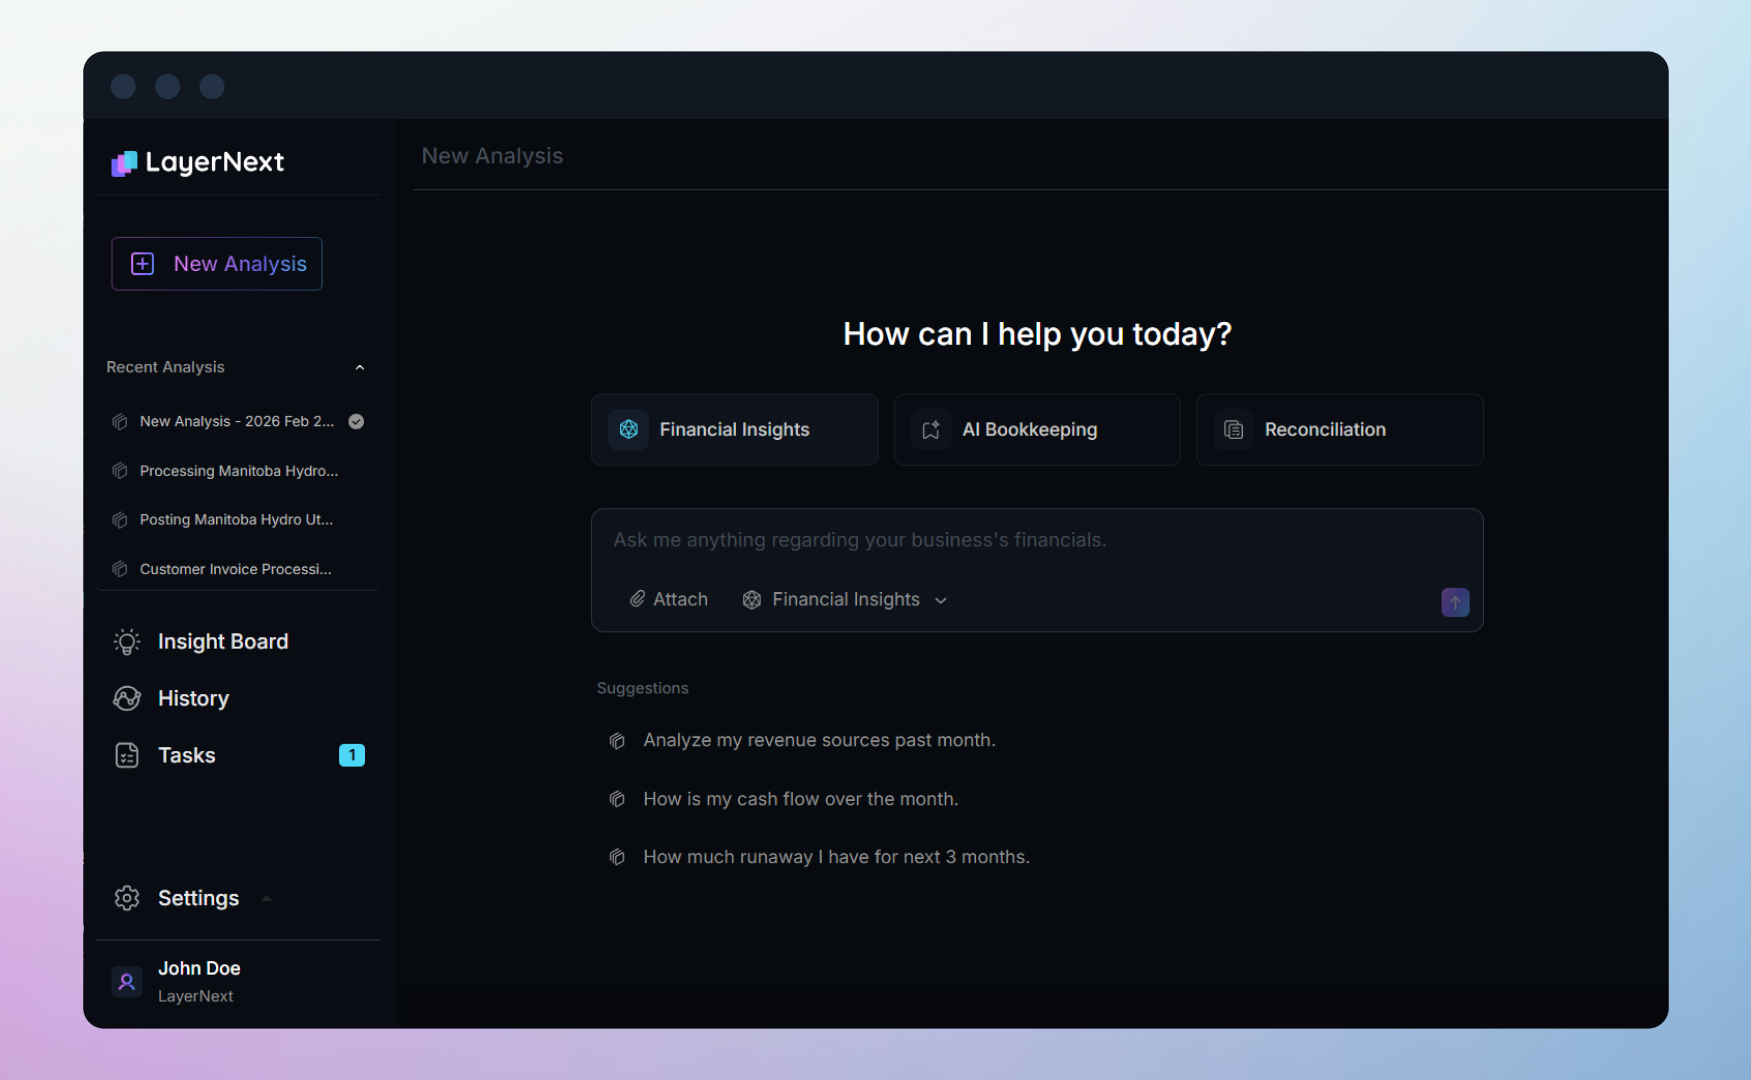
Task: Send the prompt with the arrow button
Action: point(1455,602)
